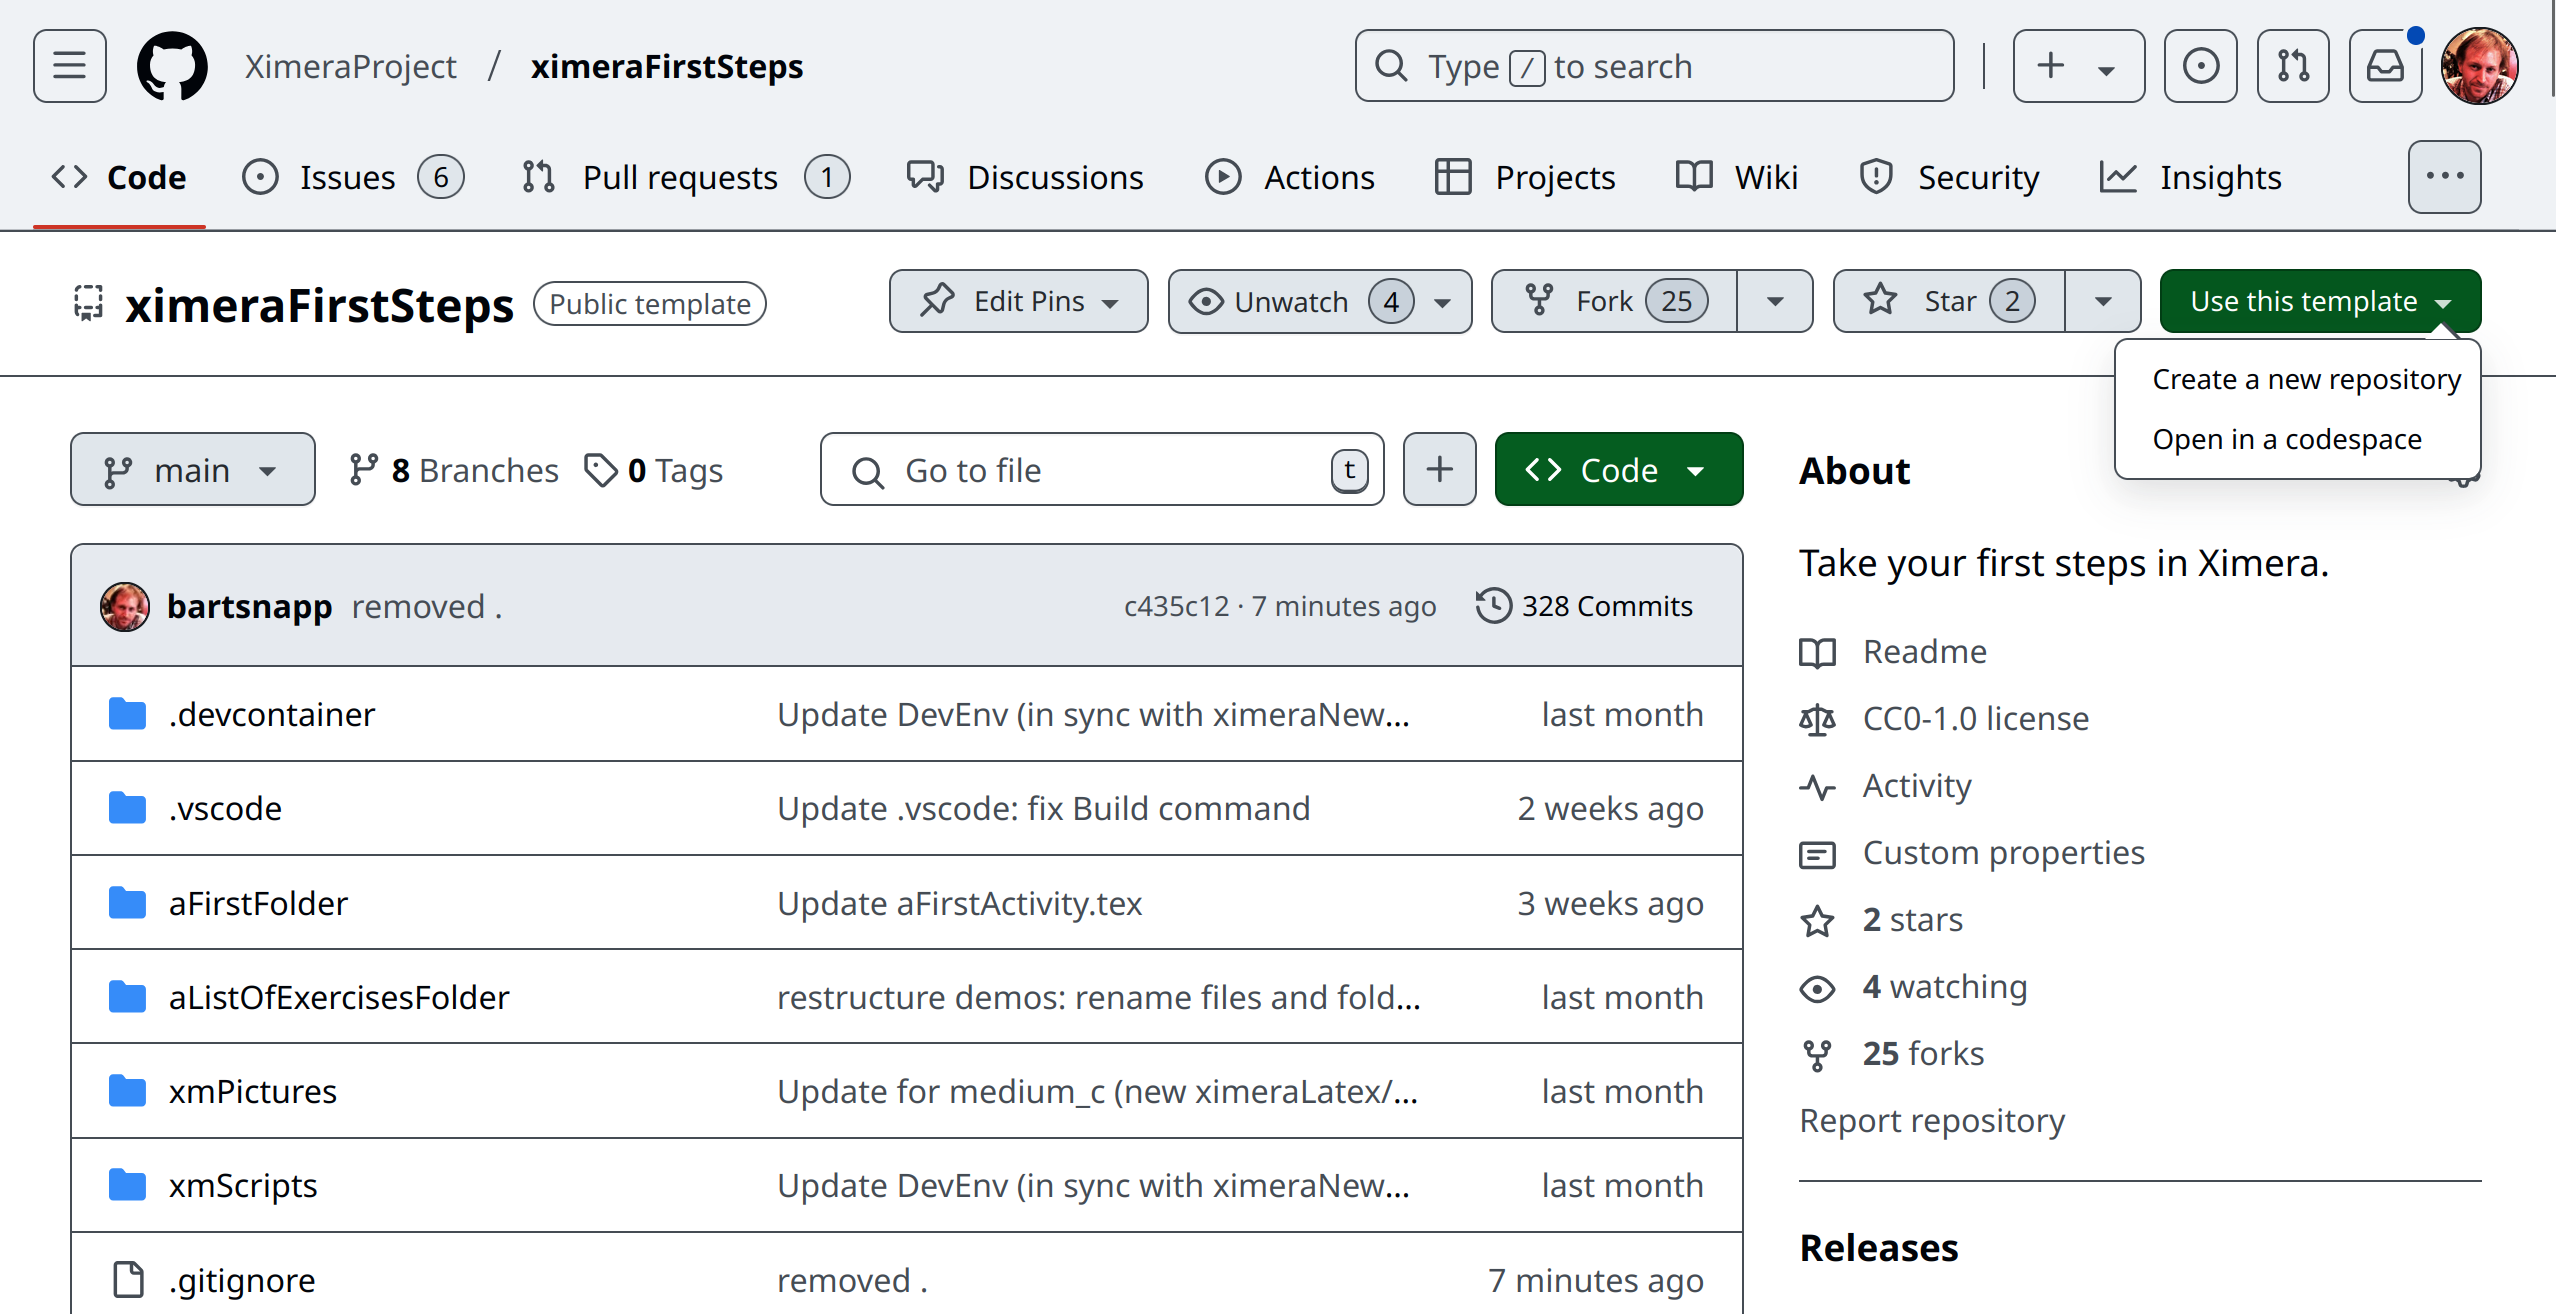Open the aFirstFolder directory

point(258,903)
